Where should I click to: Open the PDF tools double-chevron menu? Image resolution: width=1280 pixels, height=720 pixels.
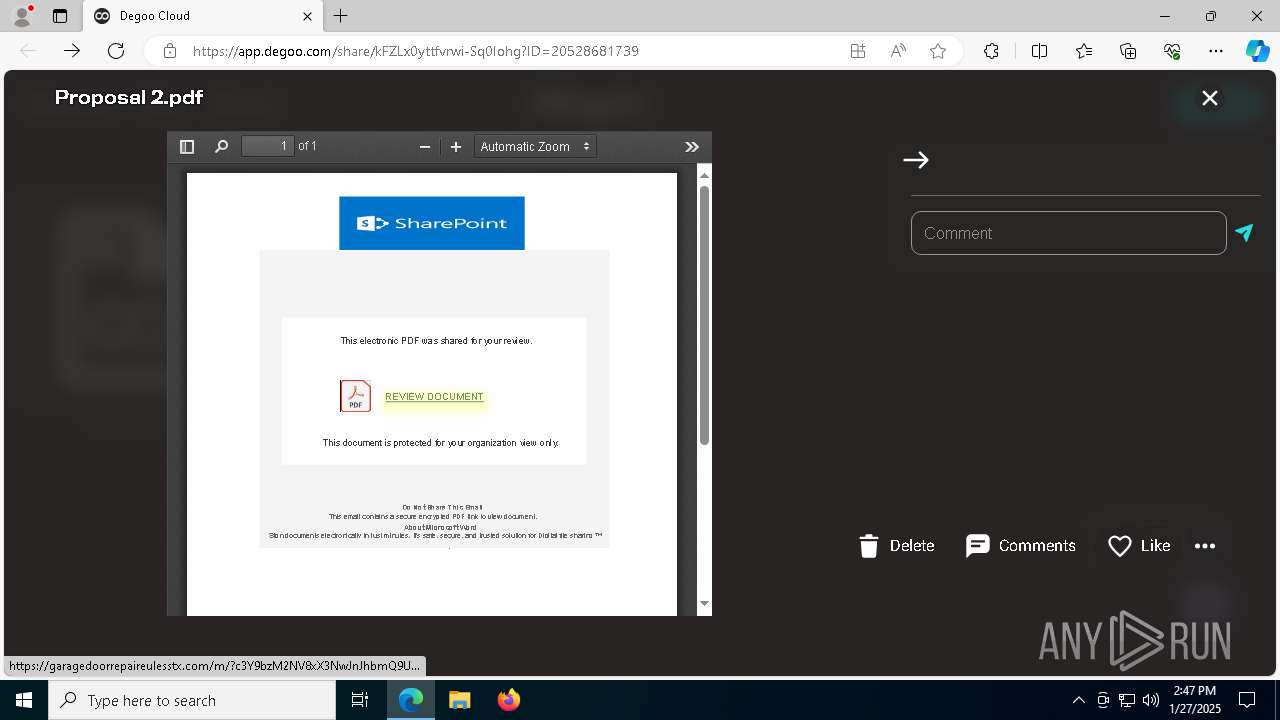(691, 147)
